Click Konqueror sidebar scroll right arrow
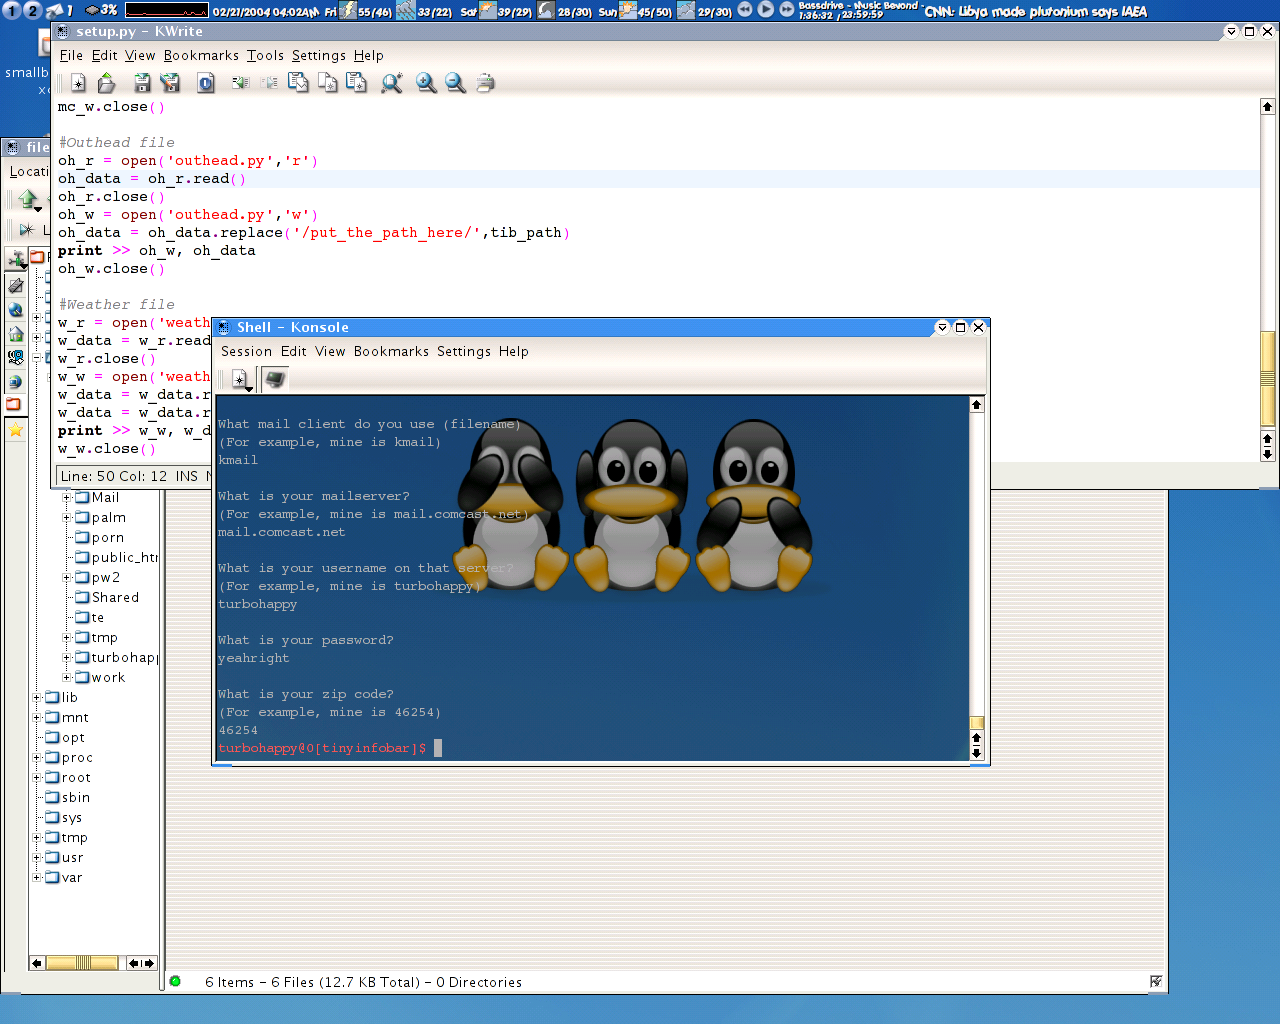Image resolution: width=1280 pixels, height=1024 pixels. pyautogui.click(x=149, y=963)
